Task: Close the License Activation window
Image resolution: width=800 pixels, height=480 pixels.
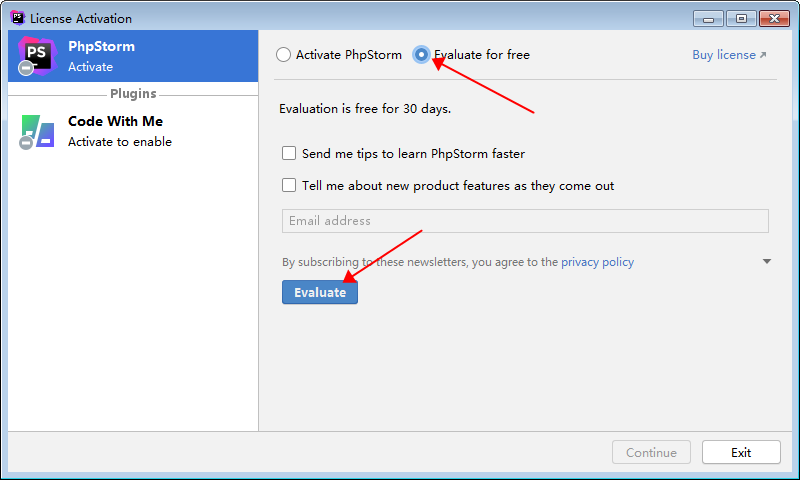Action: [774, 19]
